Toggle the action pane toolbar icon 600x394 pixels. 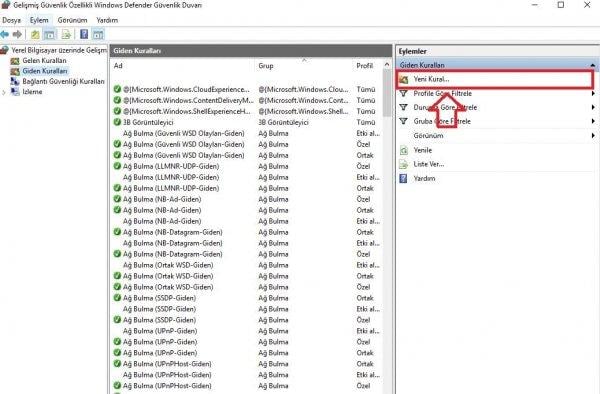coord(98,35)
